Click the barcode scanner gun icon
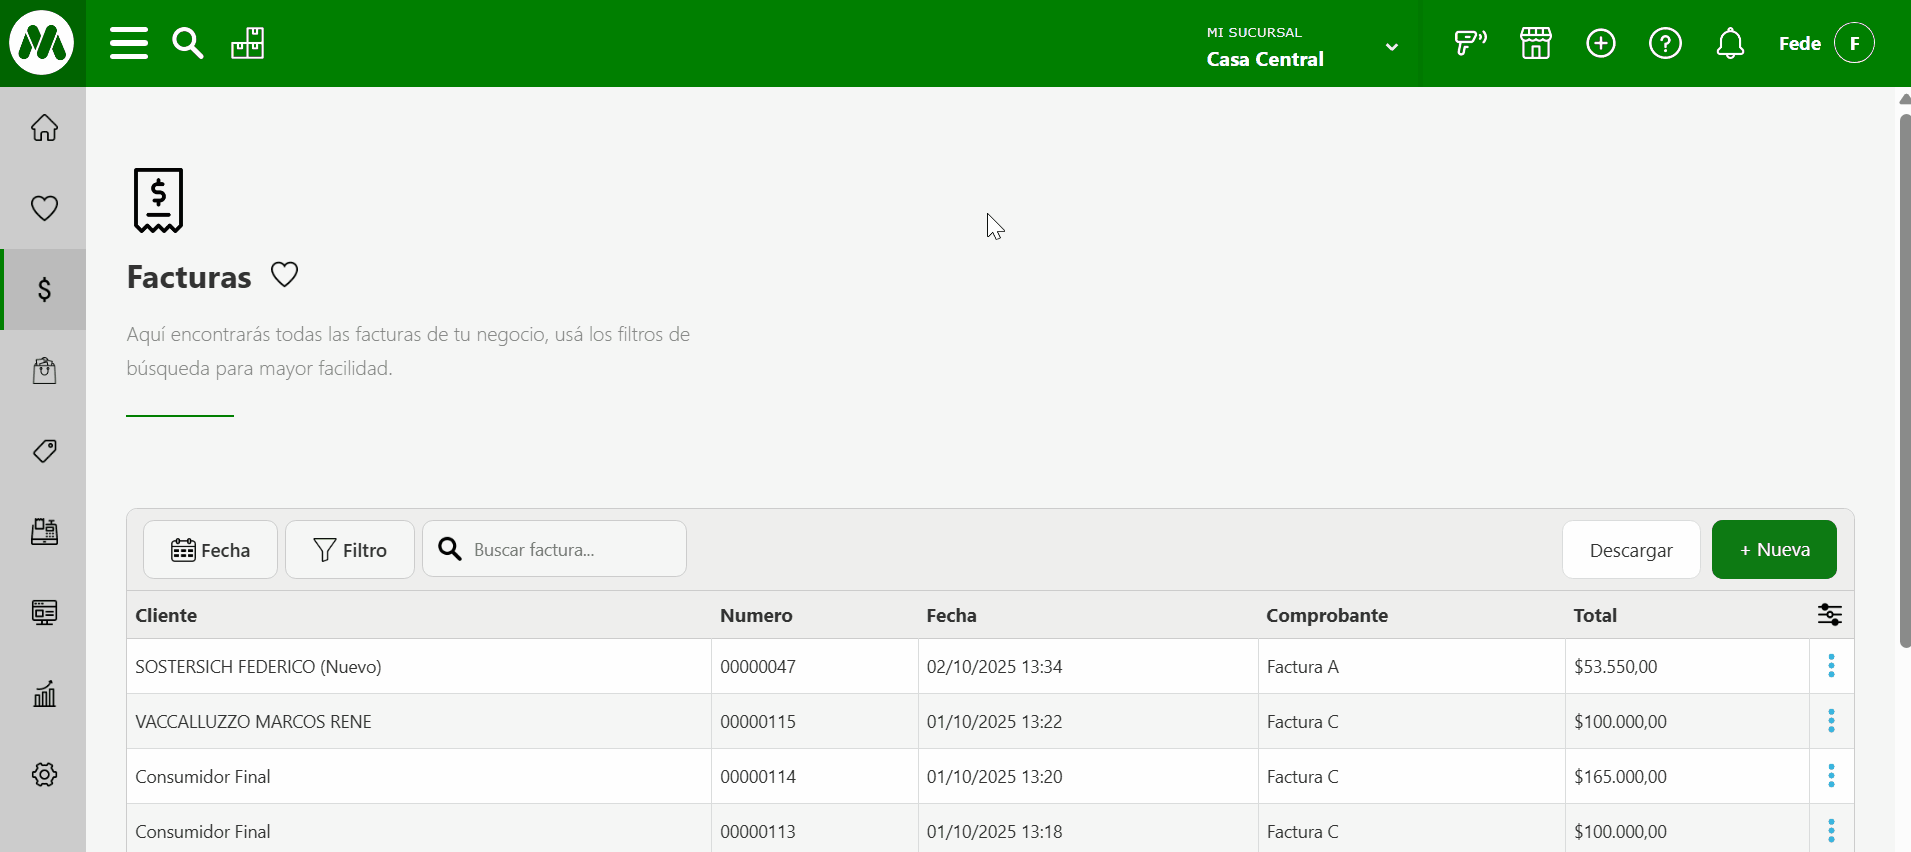The width and height of the screenshot is (1911, 852). coord(1469,44)
